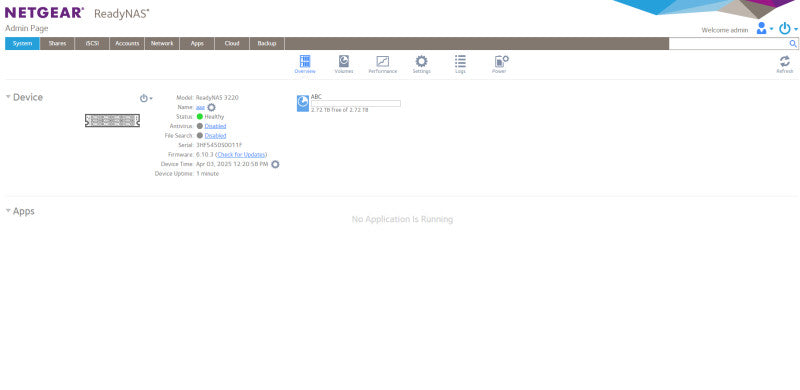
Task: Switch to the Accounts tab
Action: 127,43
